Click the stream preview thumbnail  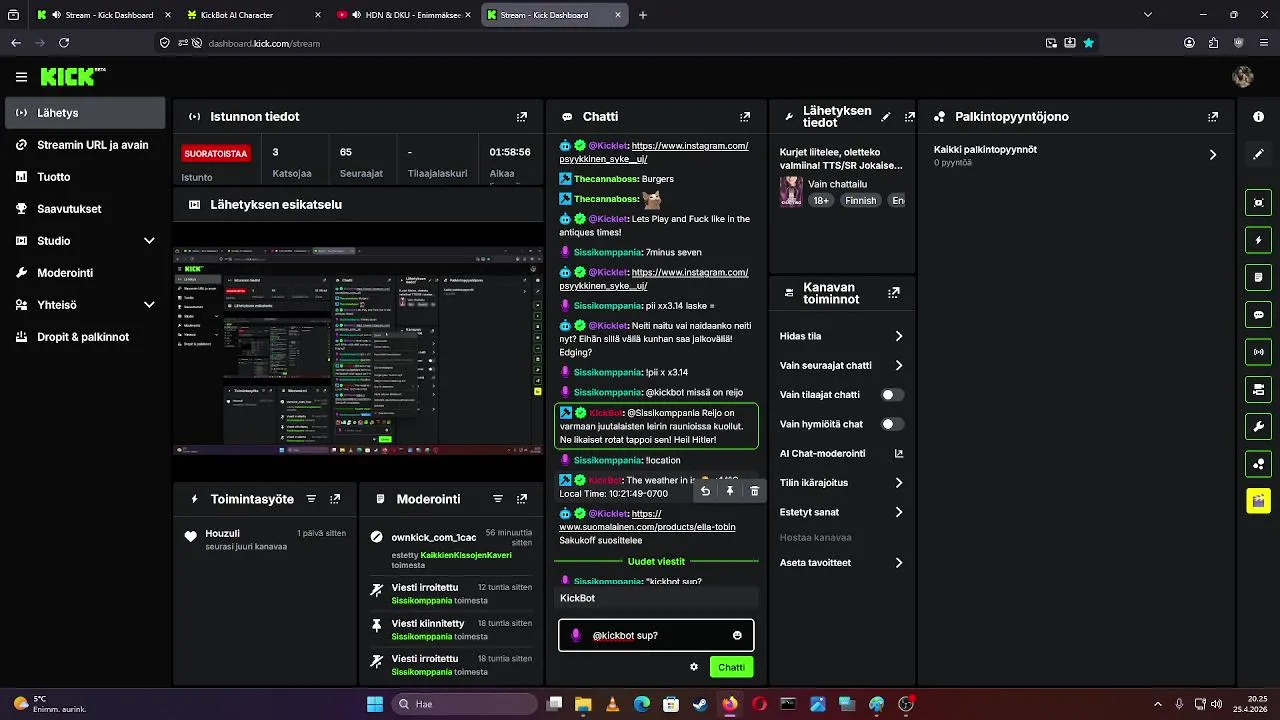click(358, 350)
